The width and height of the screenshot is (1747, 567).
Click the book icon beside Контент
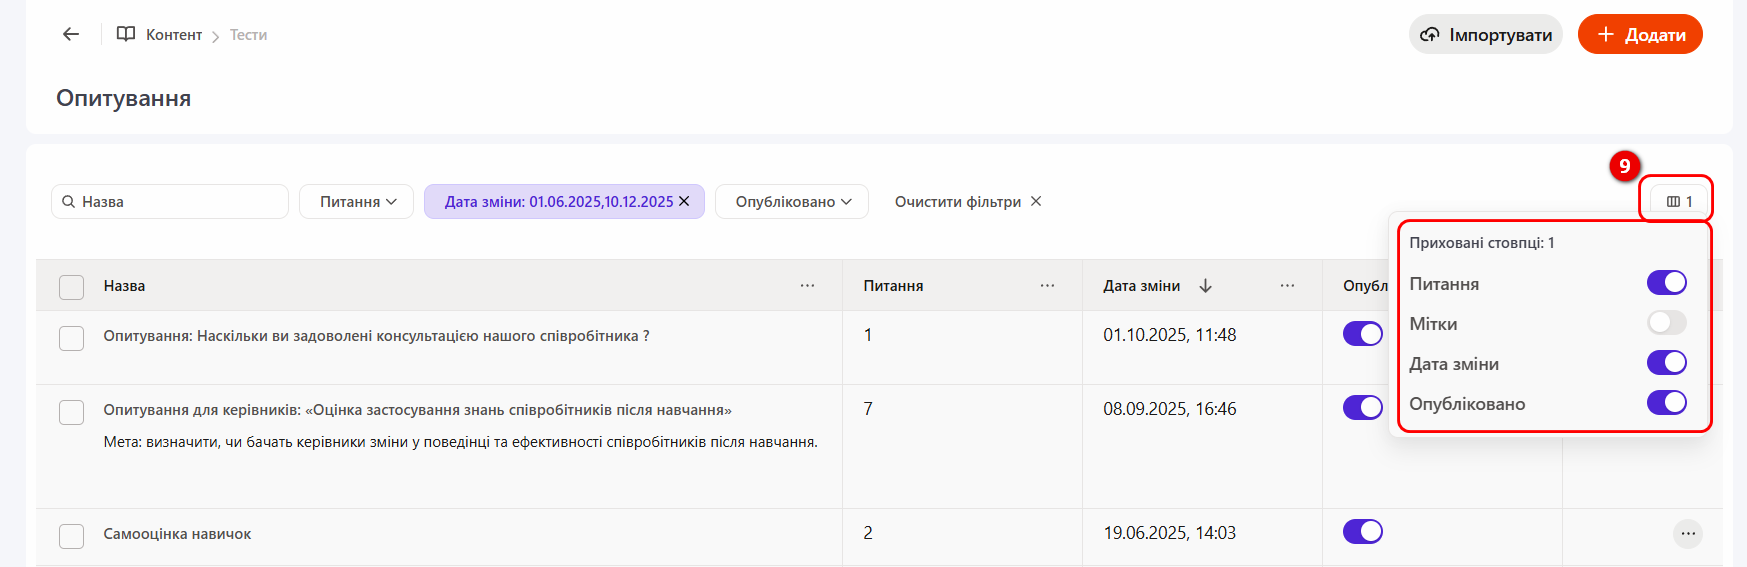click(x=126, y=34)
